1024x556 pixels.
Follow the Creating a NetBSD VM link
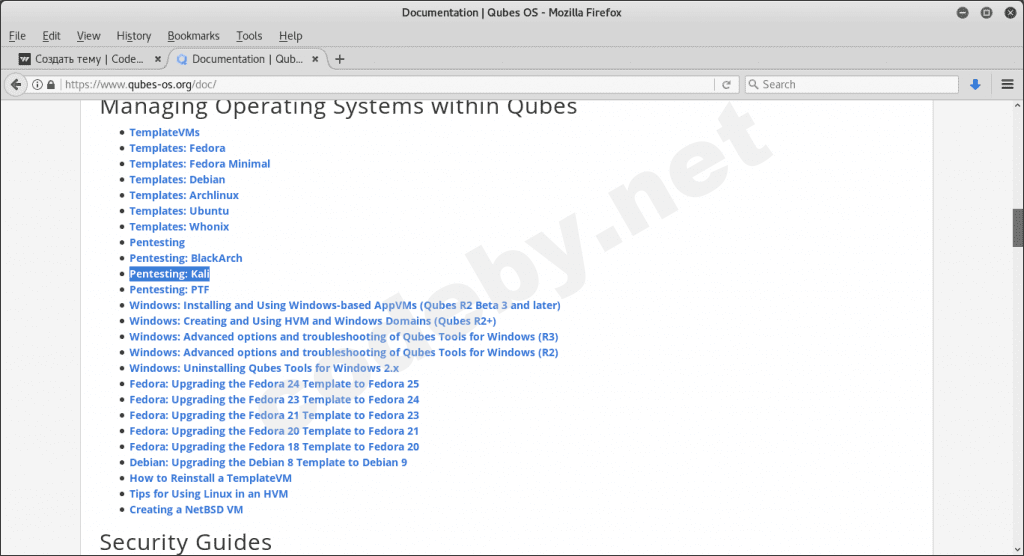point(186,510)
